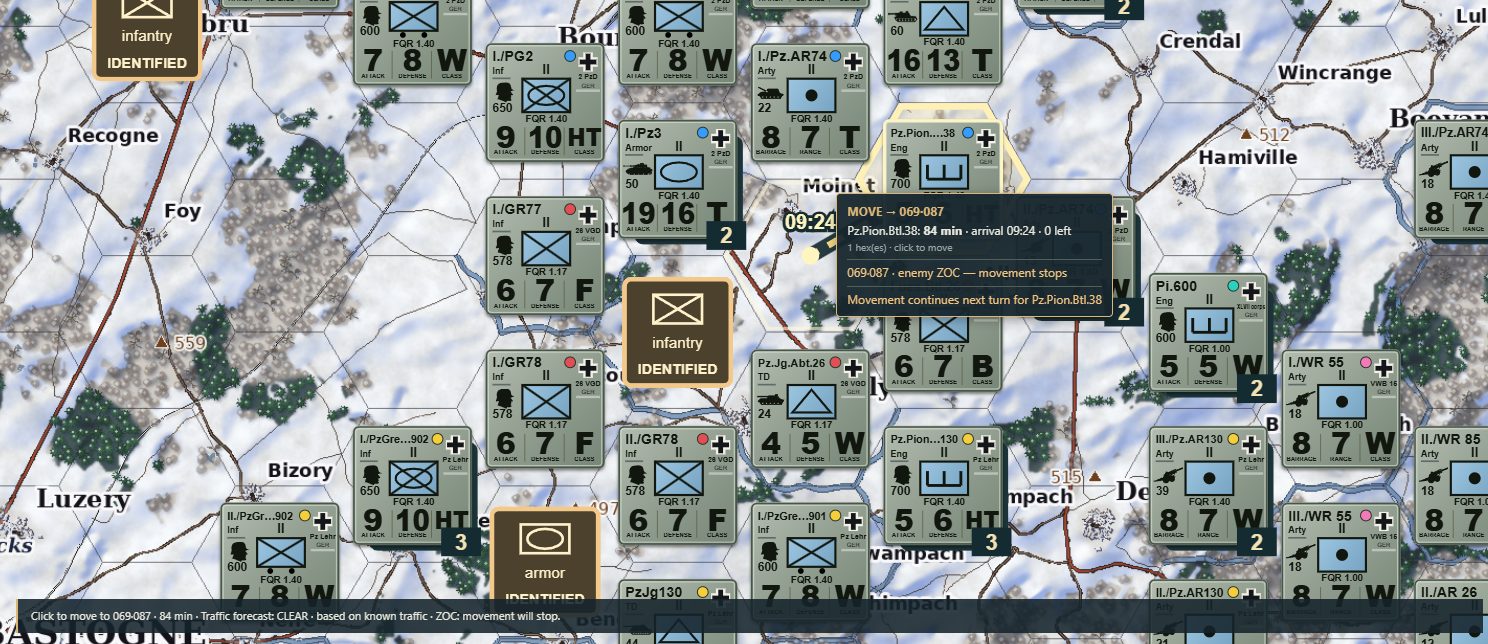This screenshot has height=644, width=1488.
Task: Open the stack of 2 badge on III./Pz.AR130
Action: [1256, 542]
